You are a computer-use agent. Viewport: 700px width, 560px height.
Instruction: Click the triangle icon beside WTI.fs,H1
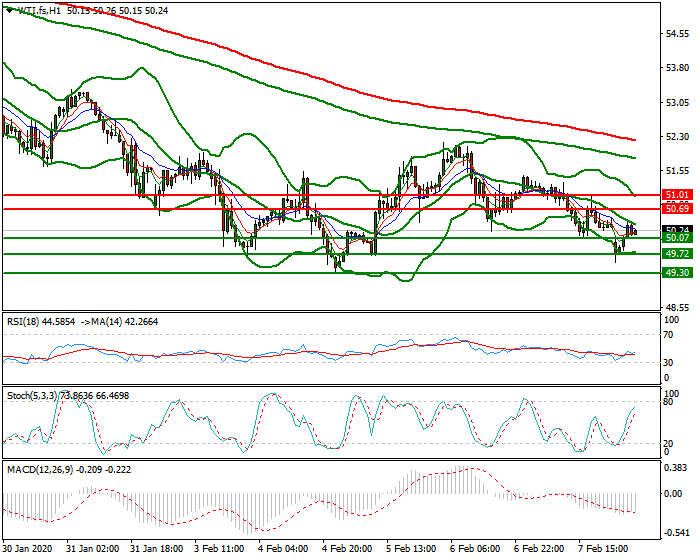pos(9,10)
